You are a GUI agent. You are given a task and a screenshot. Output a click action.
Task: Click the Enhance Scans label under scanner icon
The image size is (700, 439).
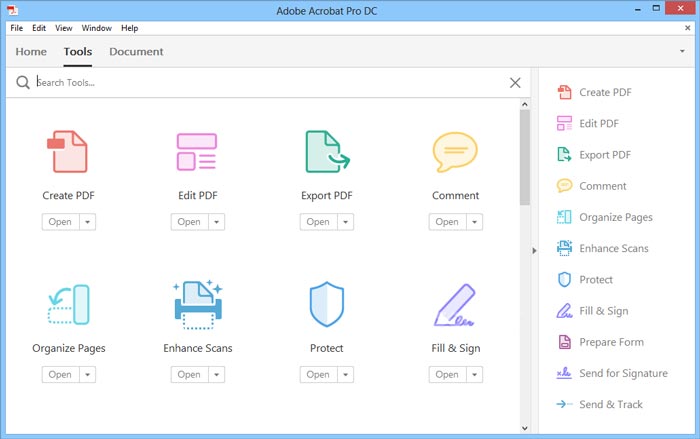(x=198, y=348)
